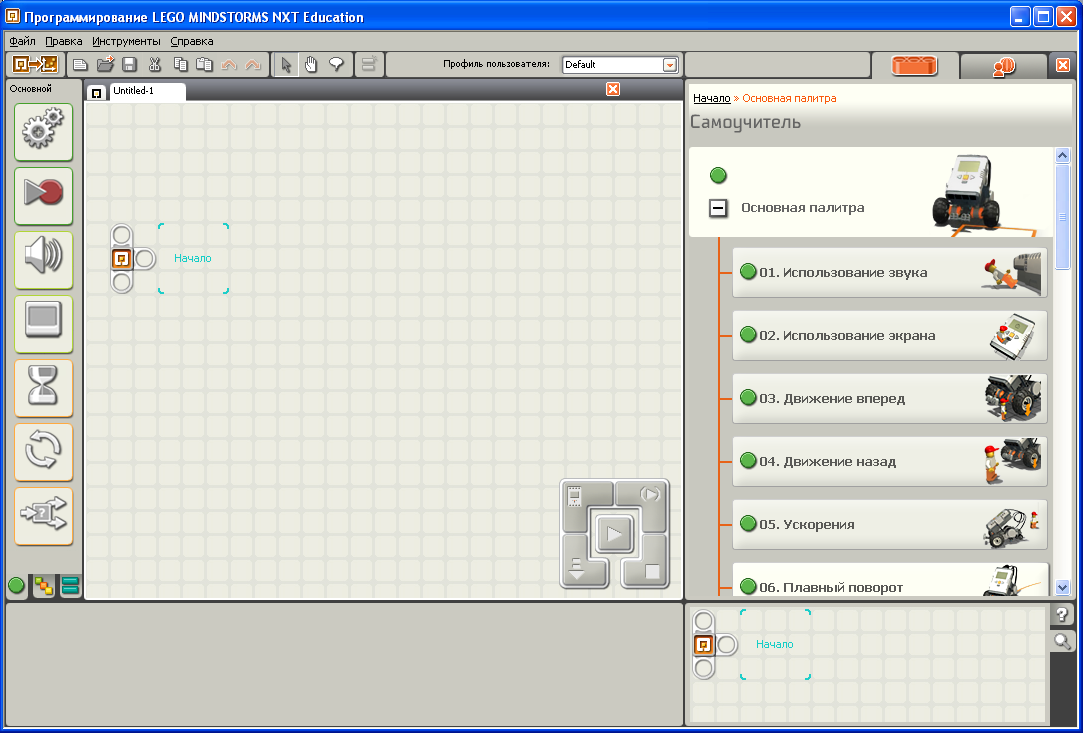1083x733 pixels.
Task: Click the Redo arrow icon
Action: click(253, 65)
